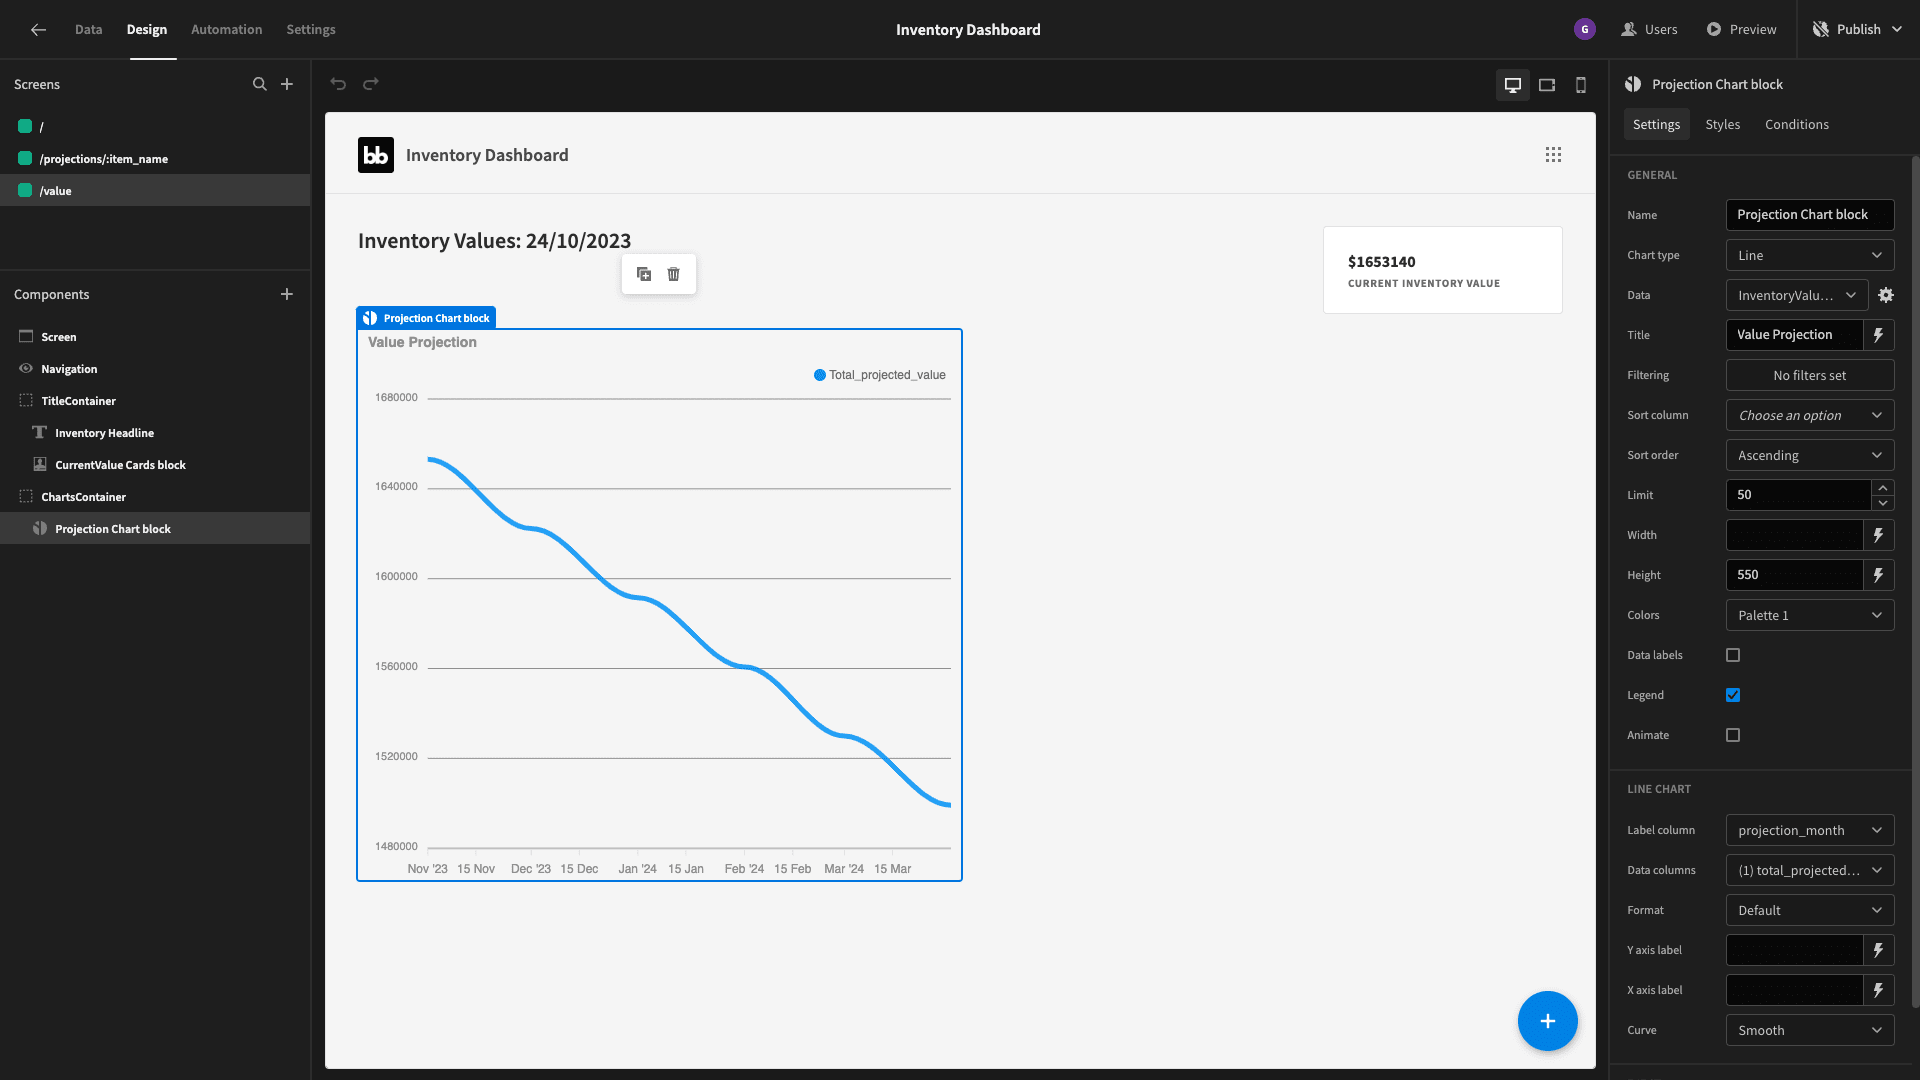Open the app grid menu icon
The height and width of the screenshot is (1080, 1920).
pos(1553,155)
